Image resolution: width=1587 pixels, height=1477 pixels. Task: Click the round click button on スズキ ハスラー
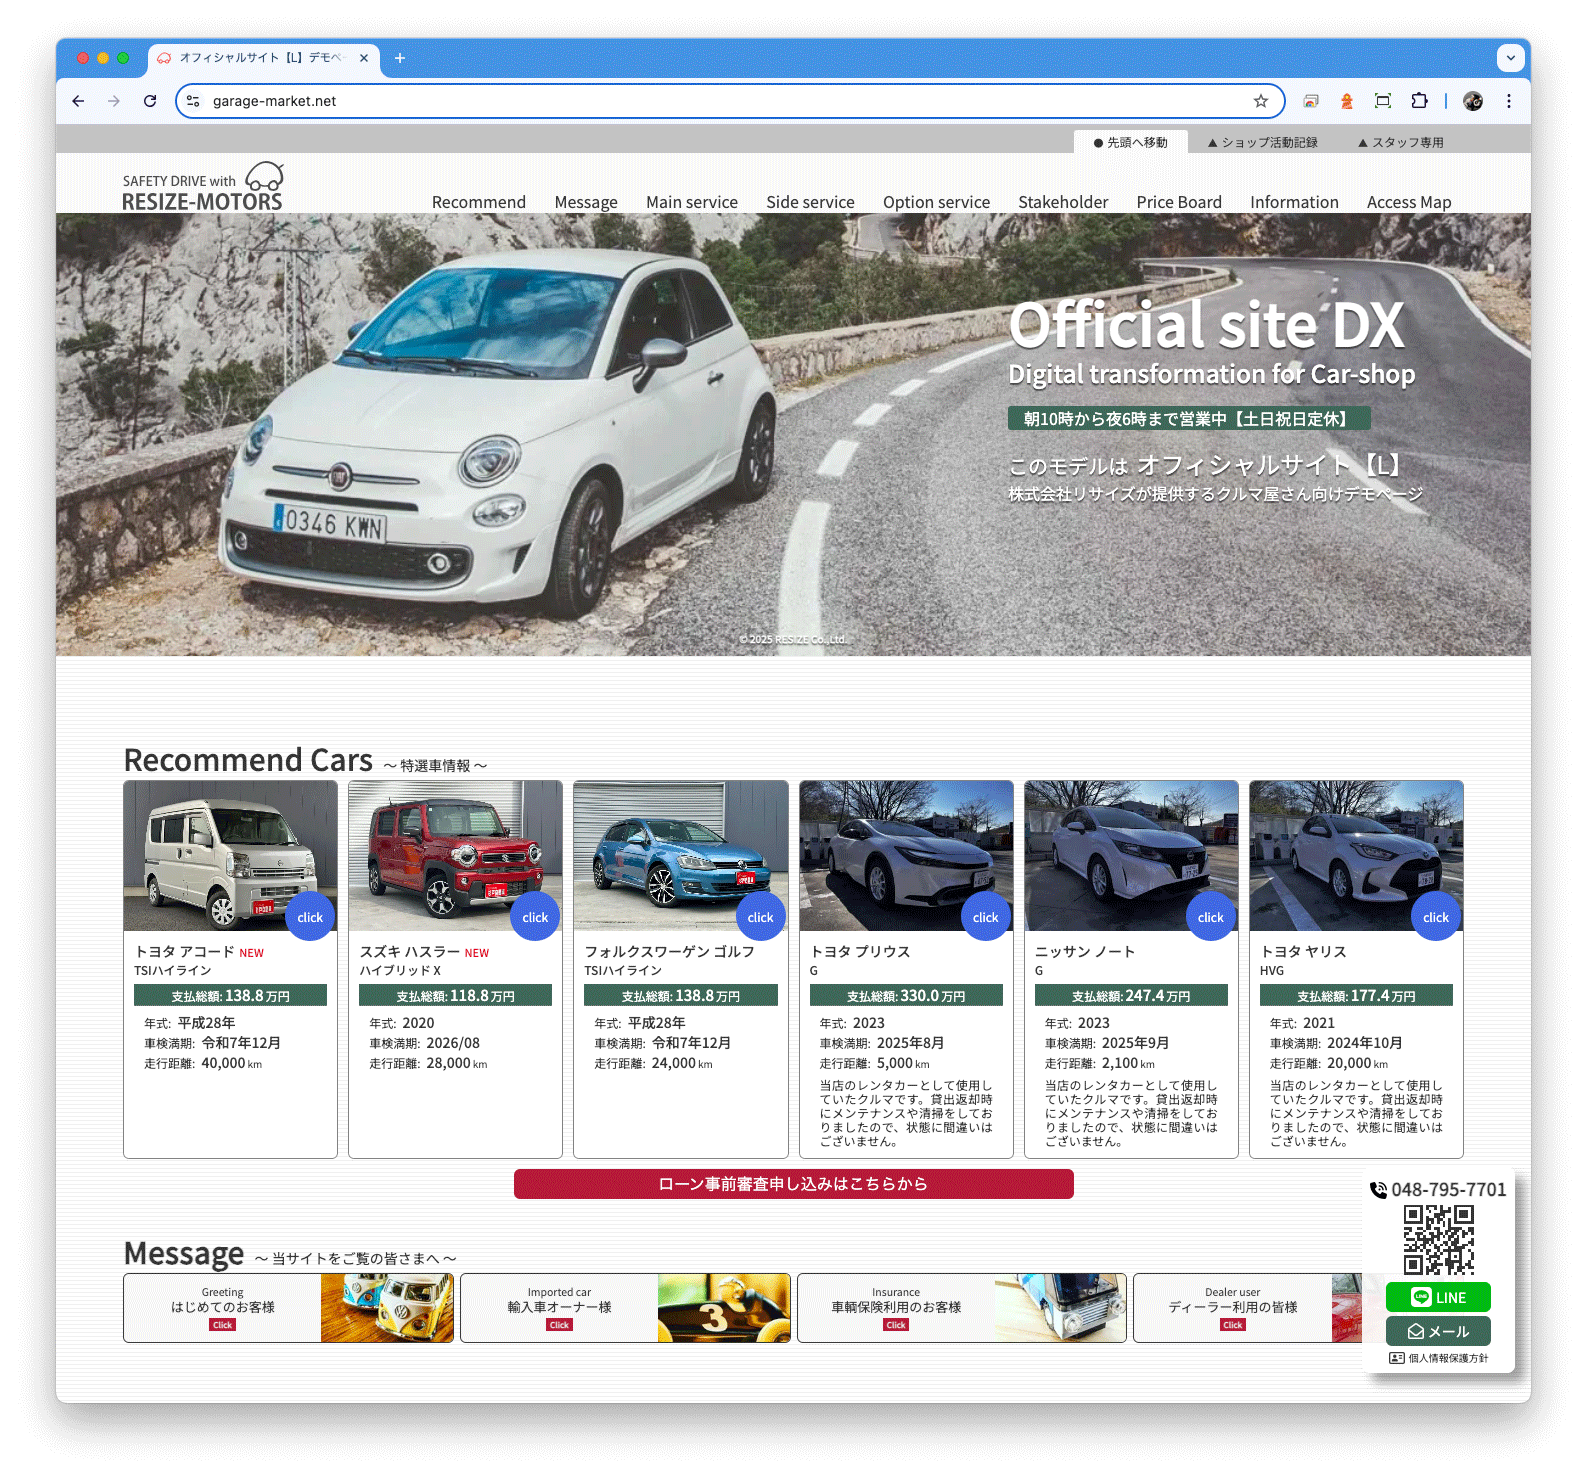(x=535, y=916)
